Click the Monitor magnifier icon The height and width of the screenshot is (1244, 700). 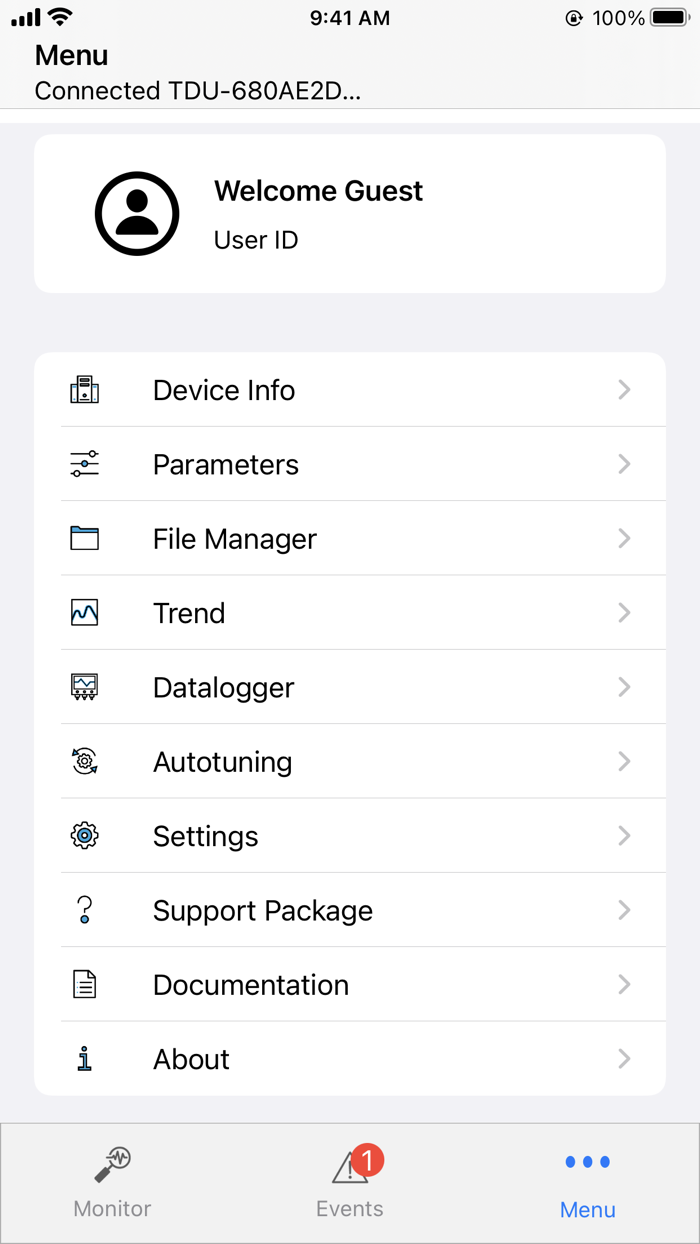112,1162
